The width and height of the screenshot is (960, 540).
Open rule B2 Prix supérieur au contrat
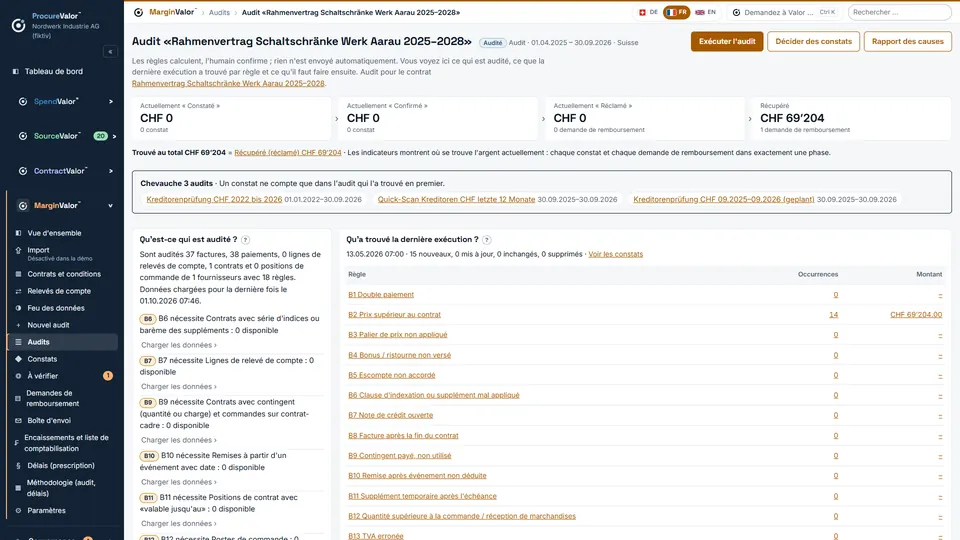point(394,315)
